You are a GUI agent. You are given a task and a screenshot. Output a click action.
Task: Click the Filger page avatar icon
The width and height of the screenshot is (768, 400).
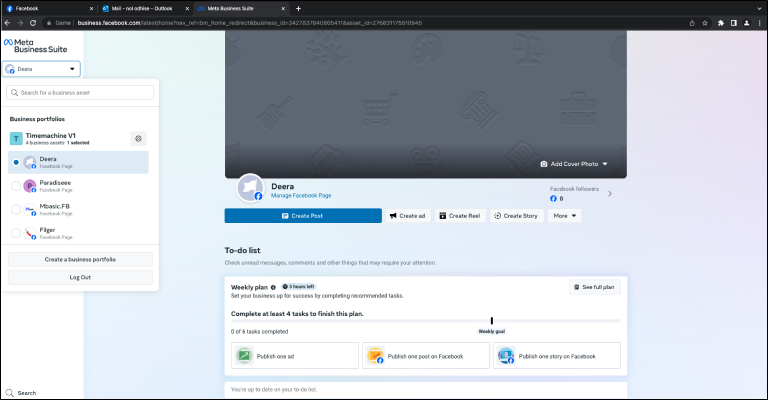coord(30,233)
